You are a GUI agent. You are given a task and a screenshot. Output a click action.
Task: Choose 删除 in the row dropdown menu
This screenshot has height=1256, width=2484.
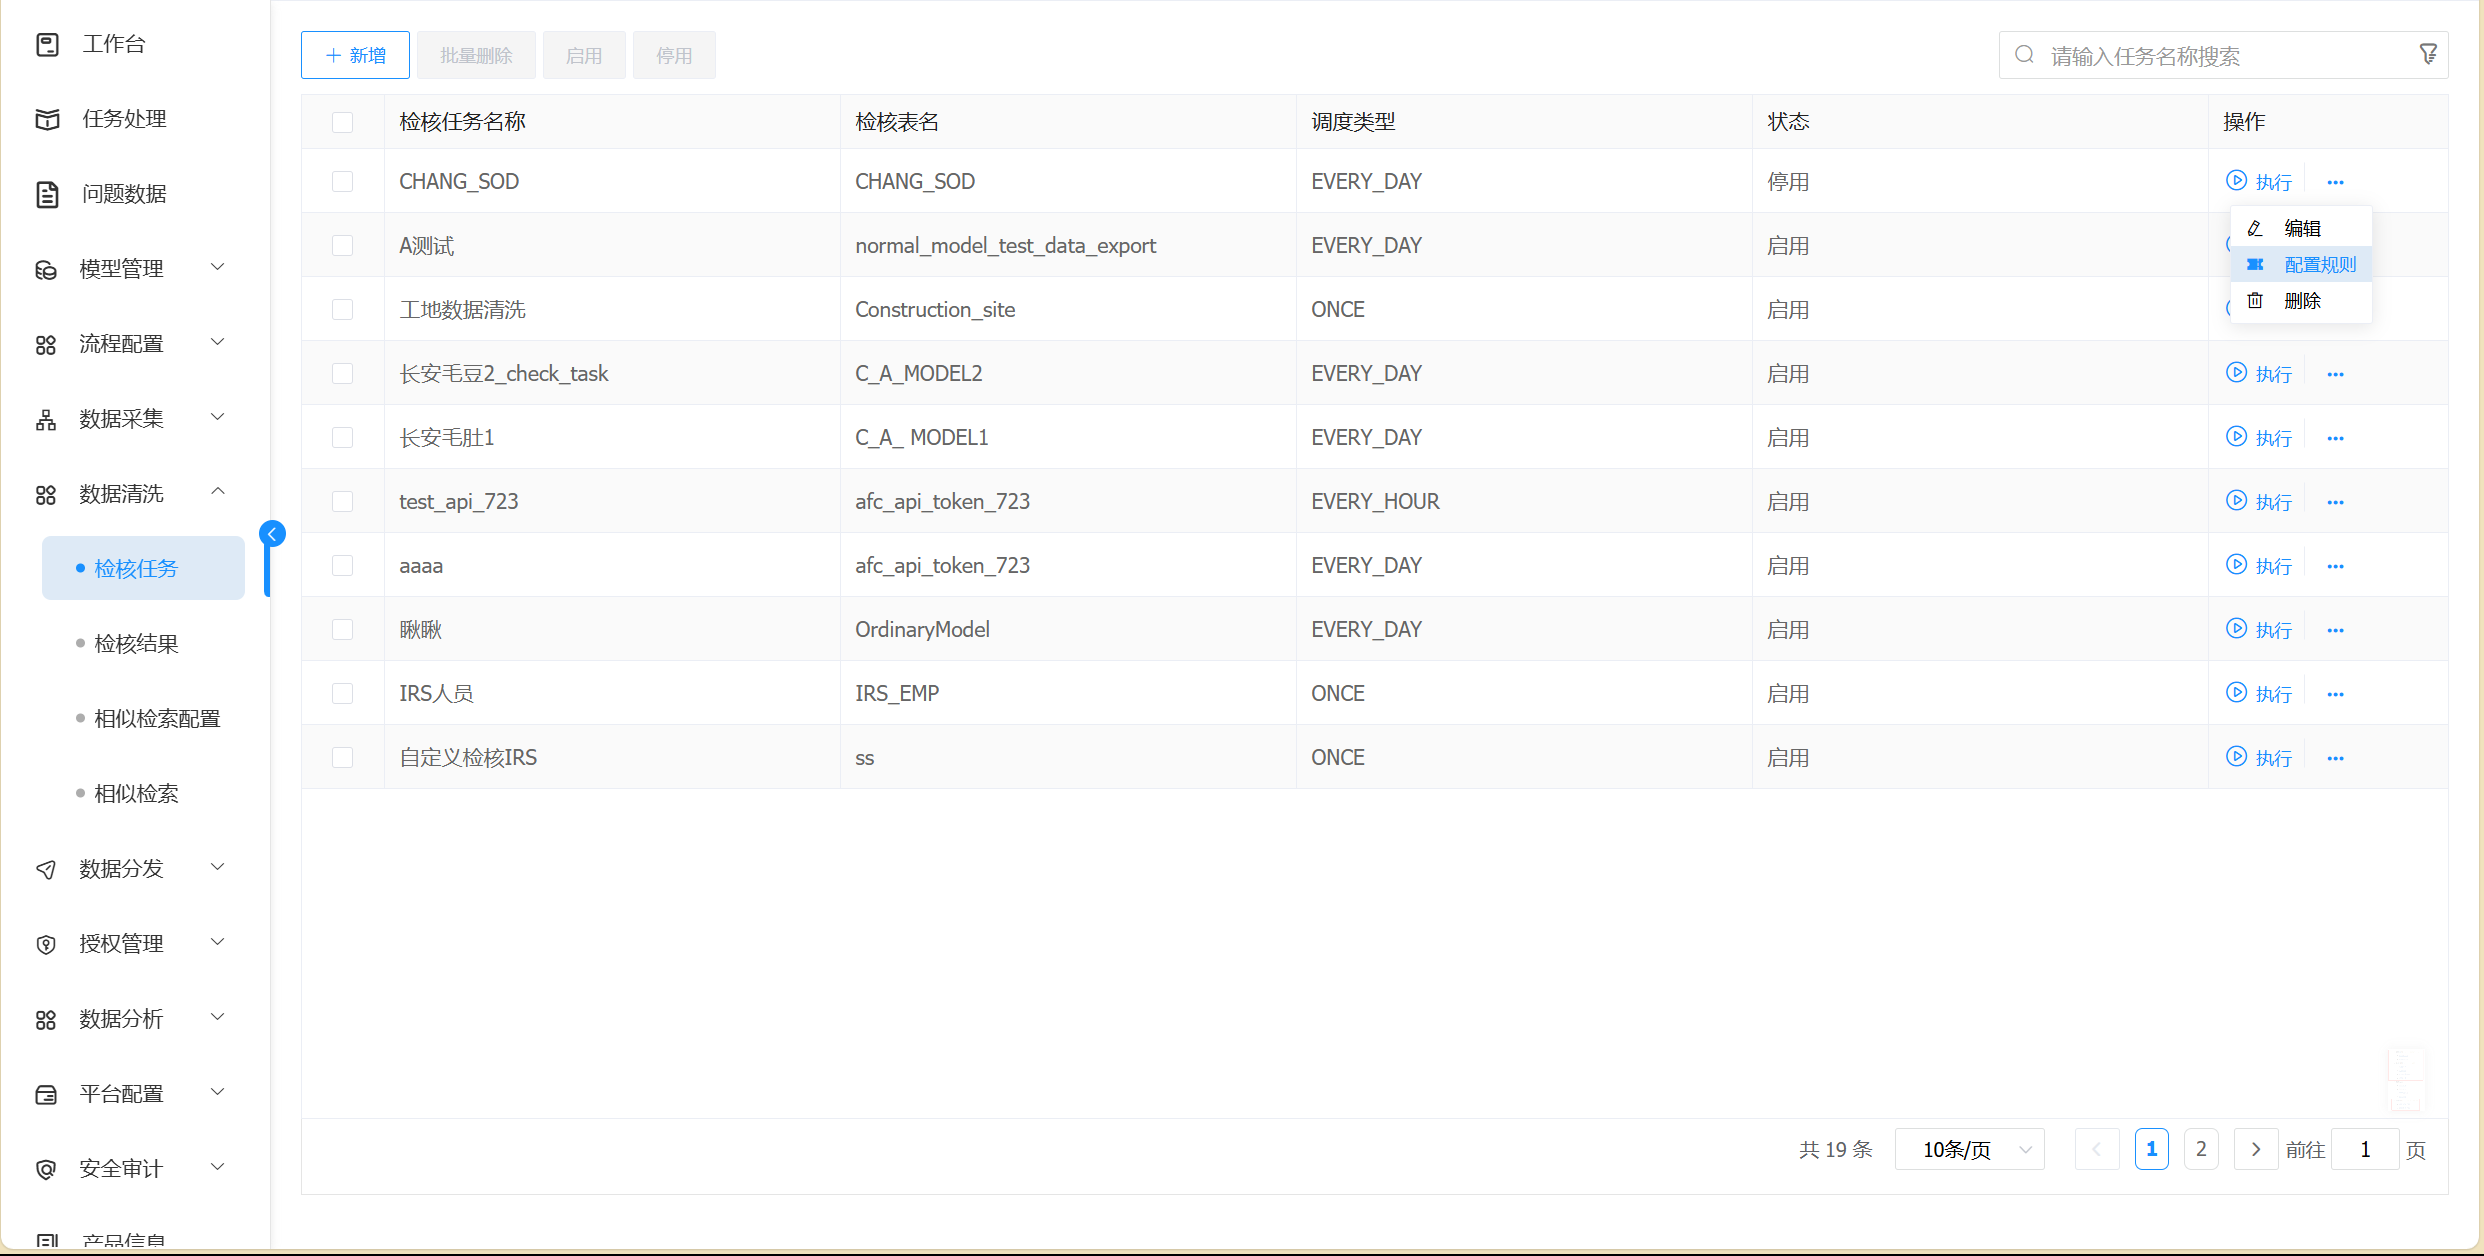point(2301,301)
